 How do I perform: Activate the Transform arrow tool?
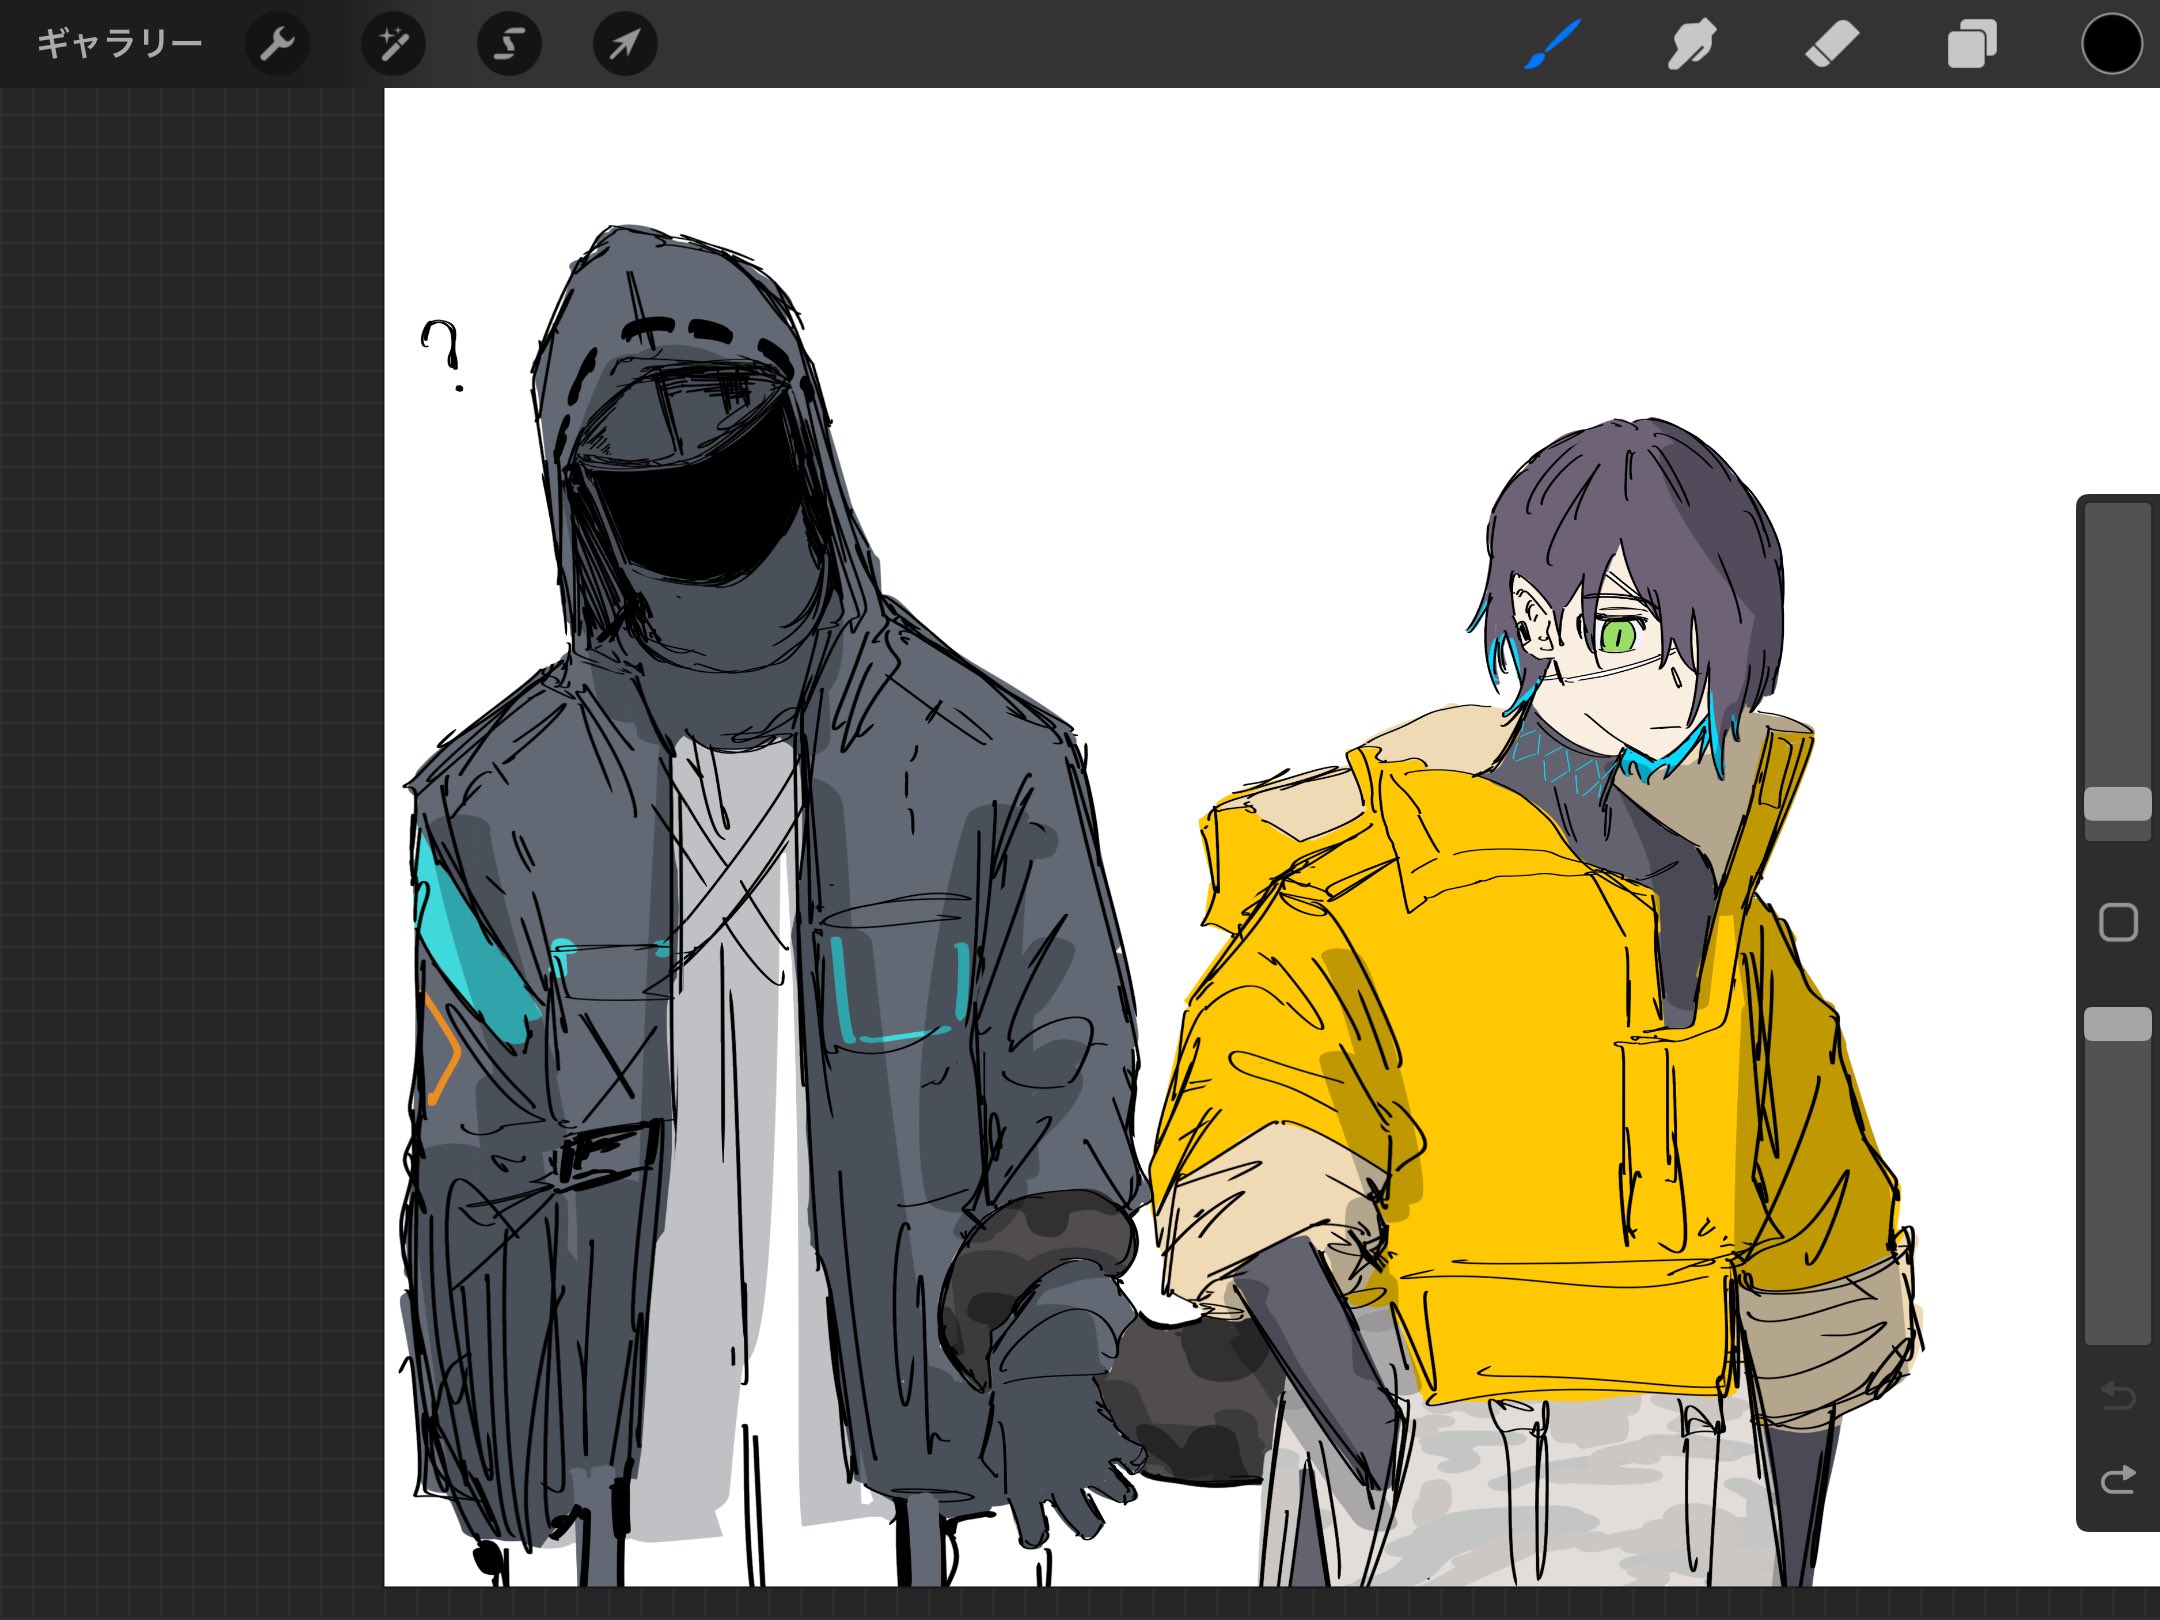pos(625,44)
